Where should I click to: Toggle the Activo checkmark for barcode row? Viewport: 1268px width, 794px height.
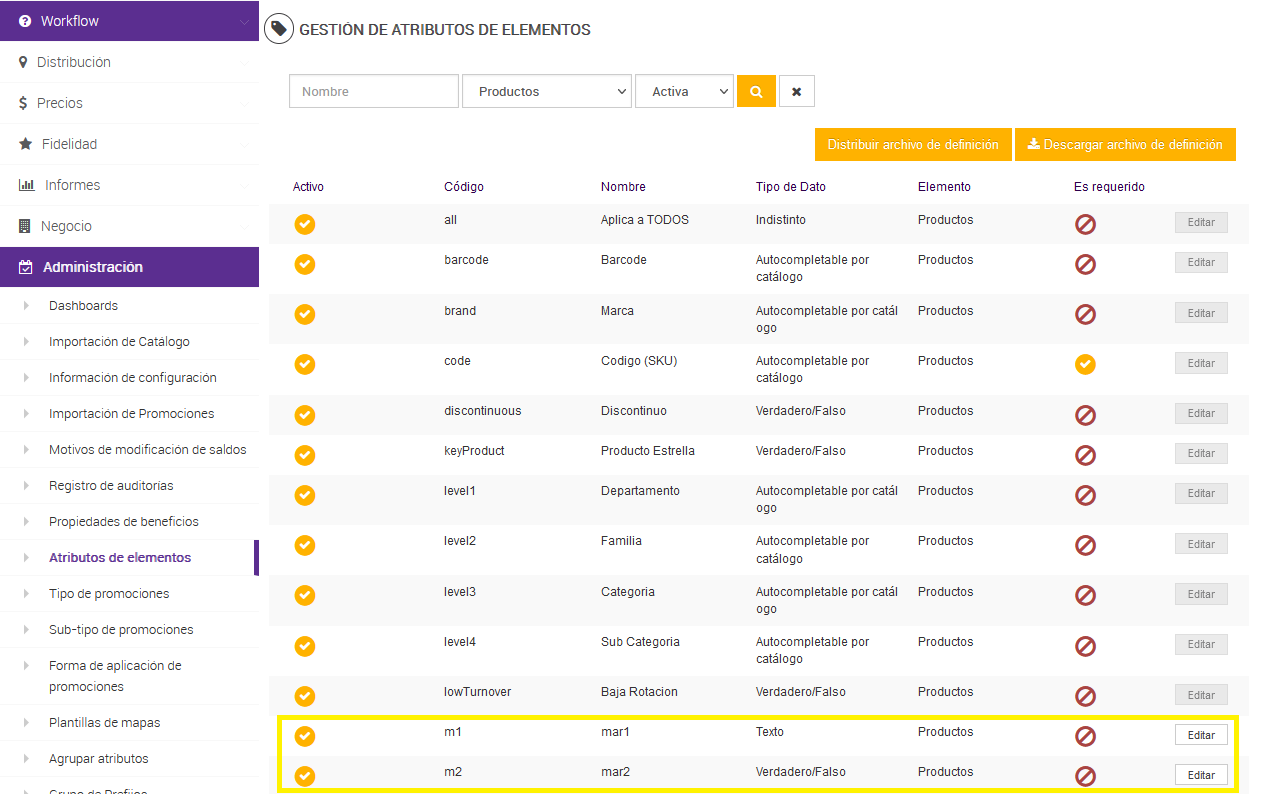coord(305,264)
